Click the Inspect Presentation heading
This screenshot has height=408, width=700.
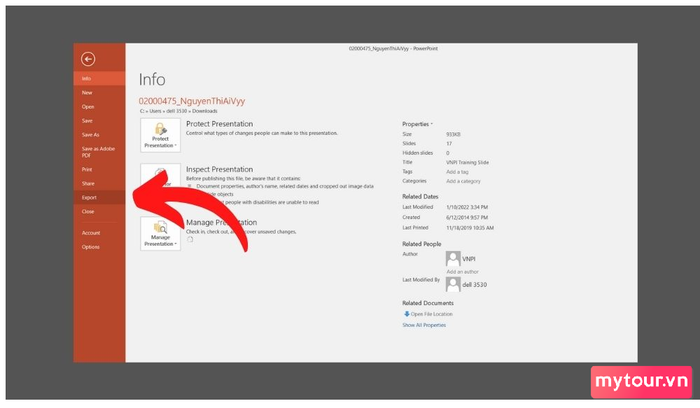(x=219, y=169)
